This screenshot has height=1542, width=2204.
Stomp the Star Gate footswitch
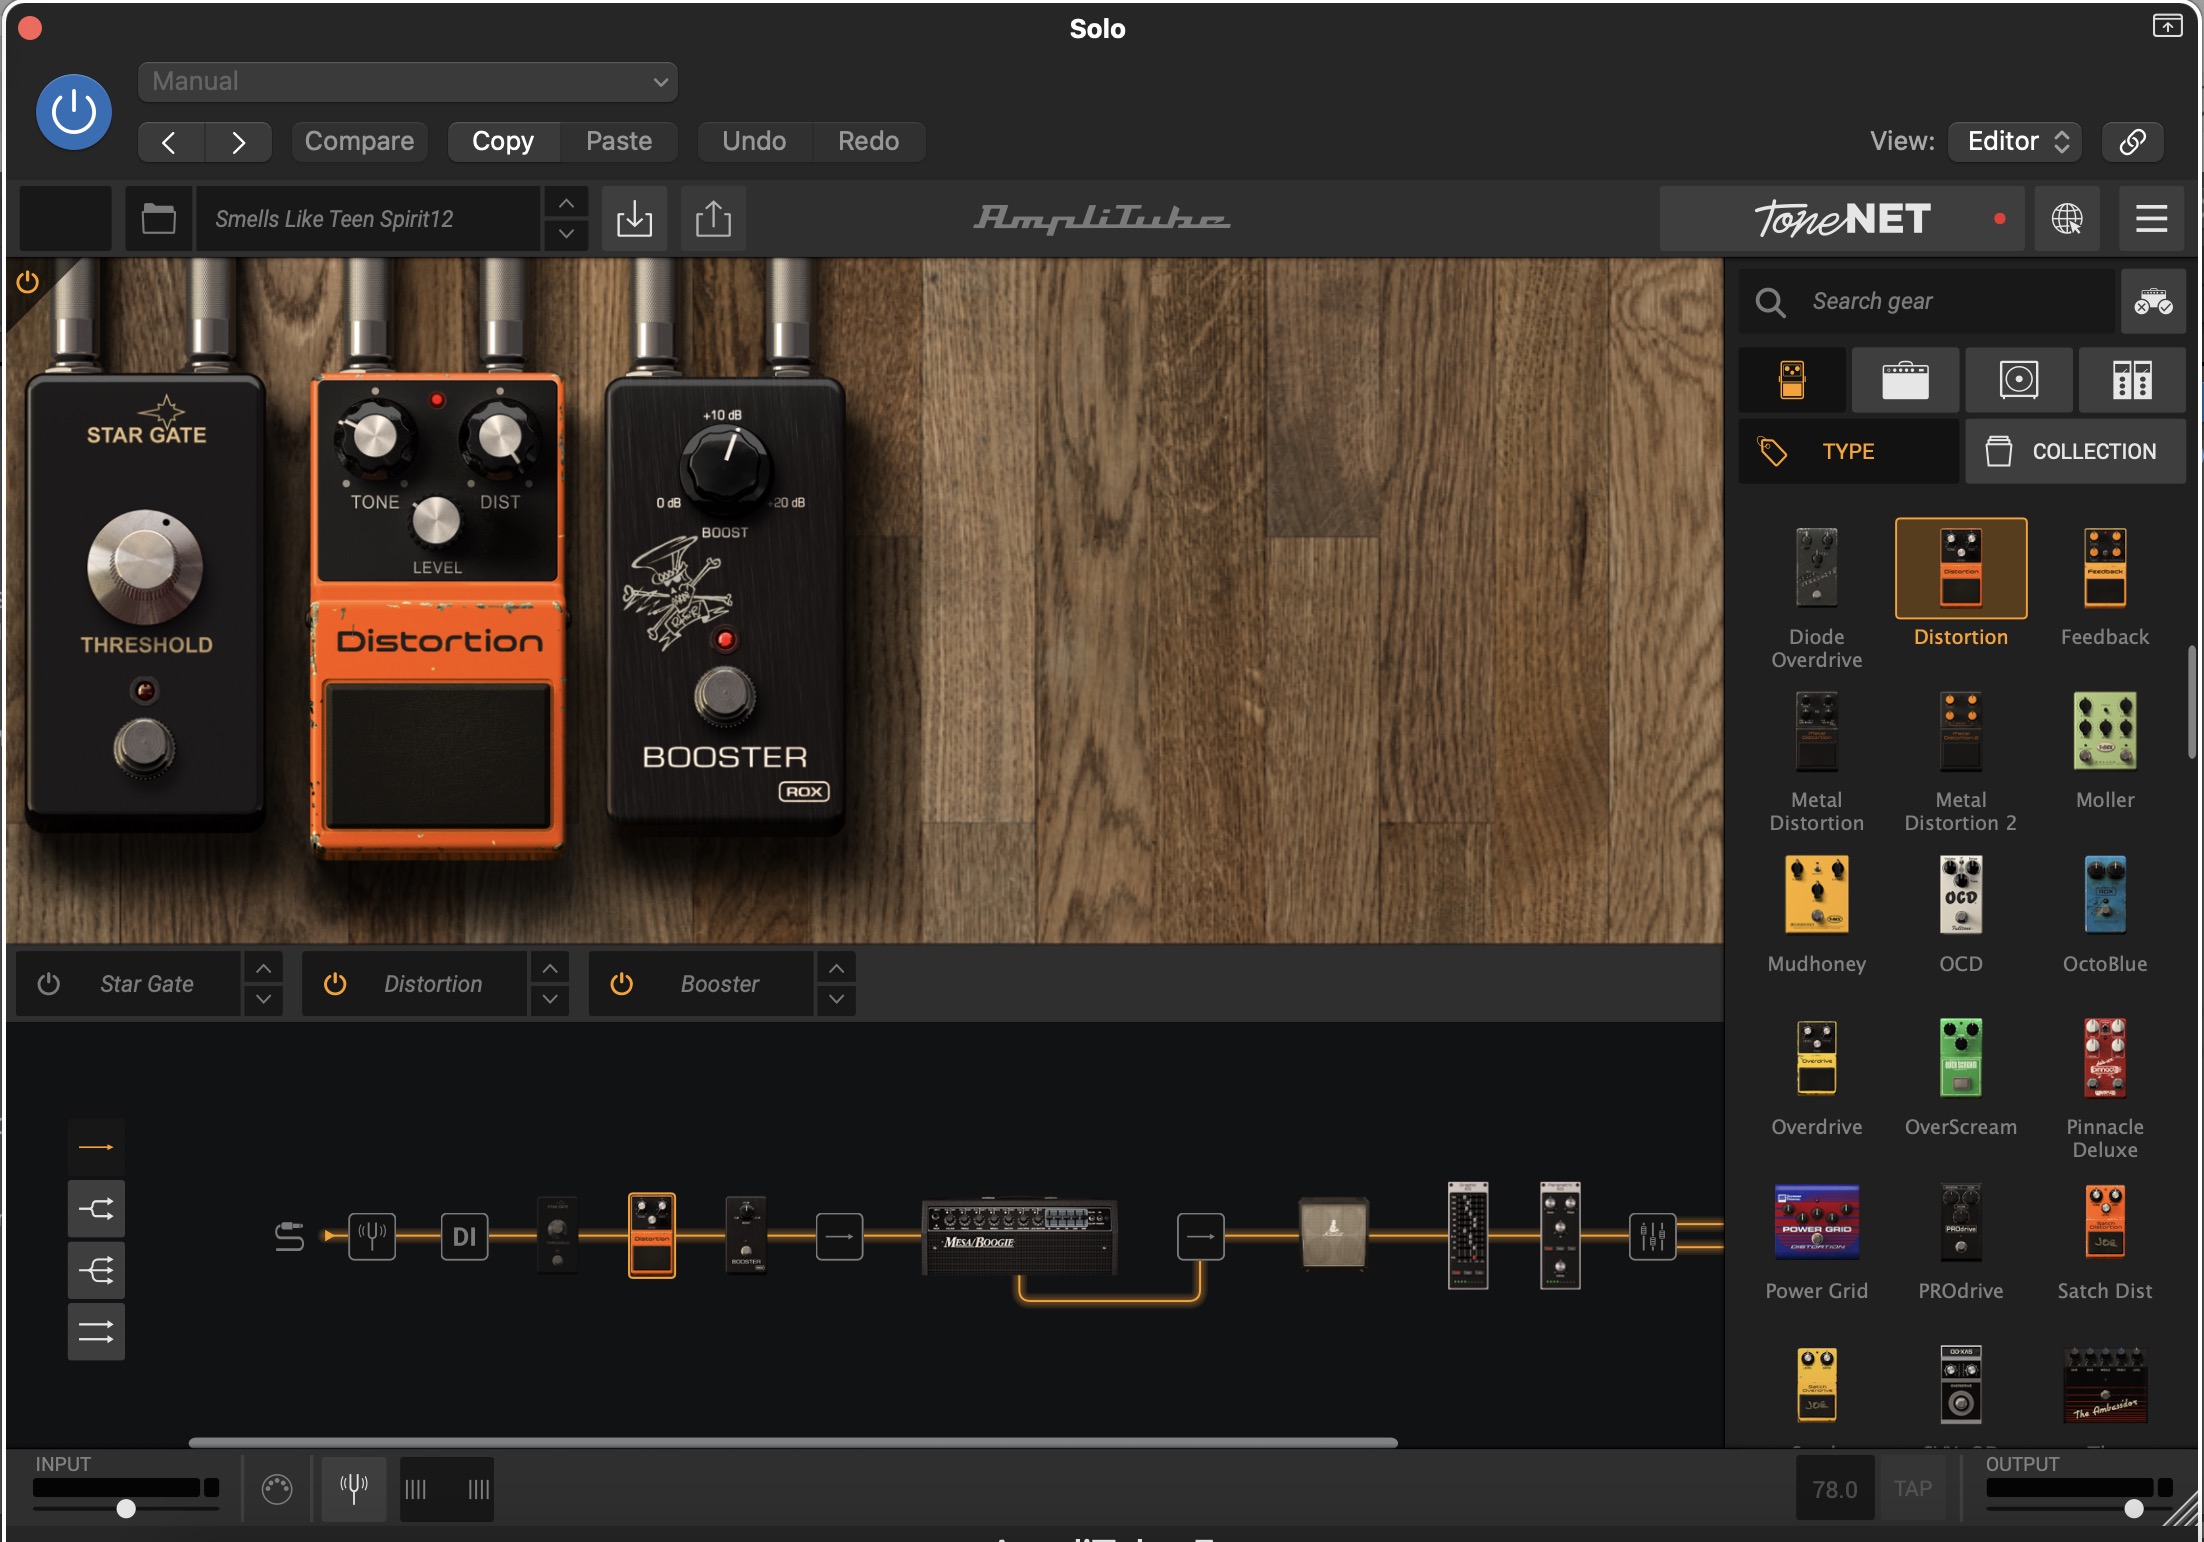click(144, 746)
